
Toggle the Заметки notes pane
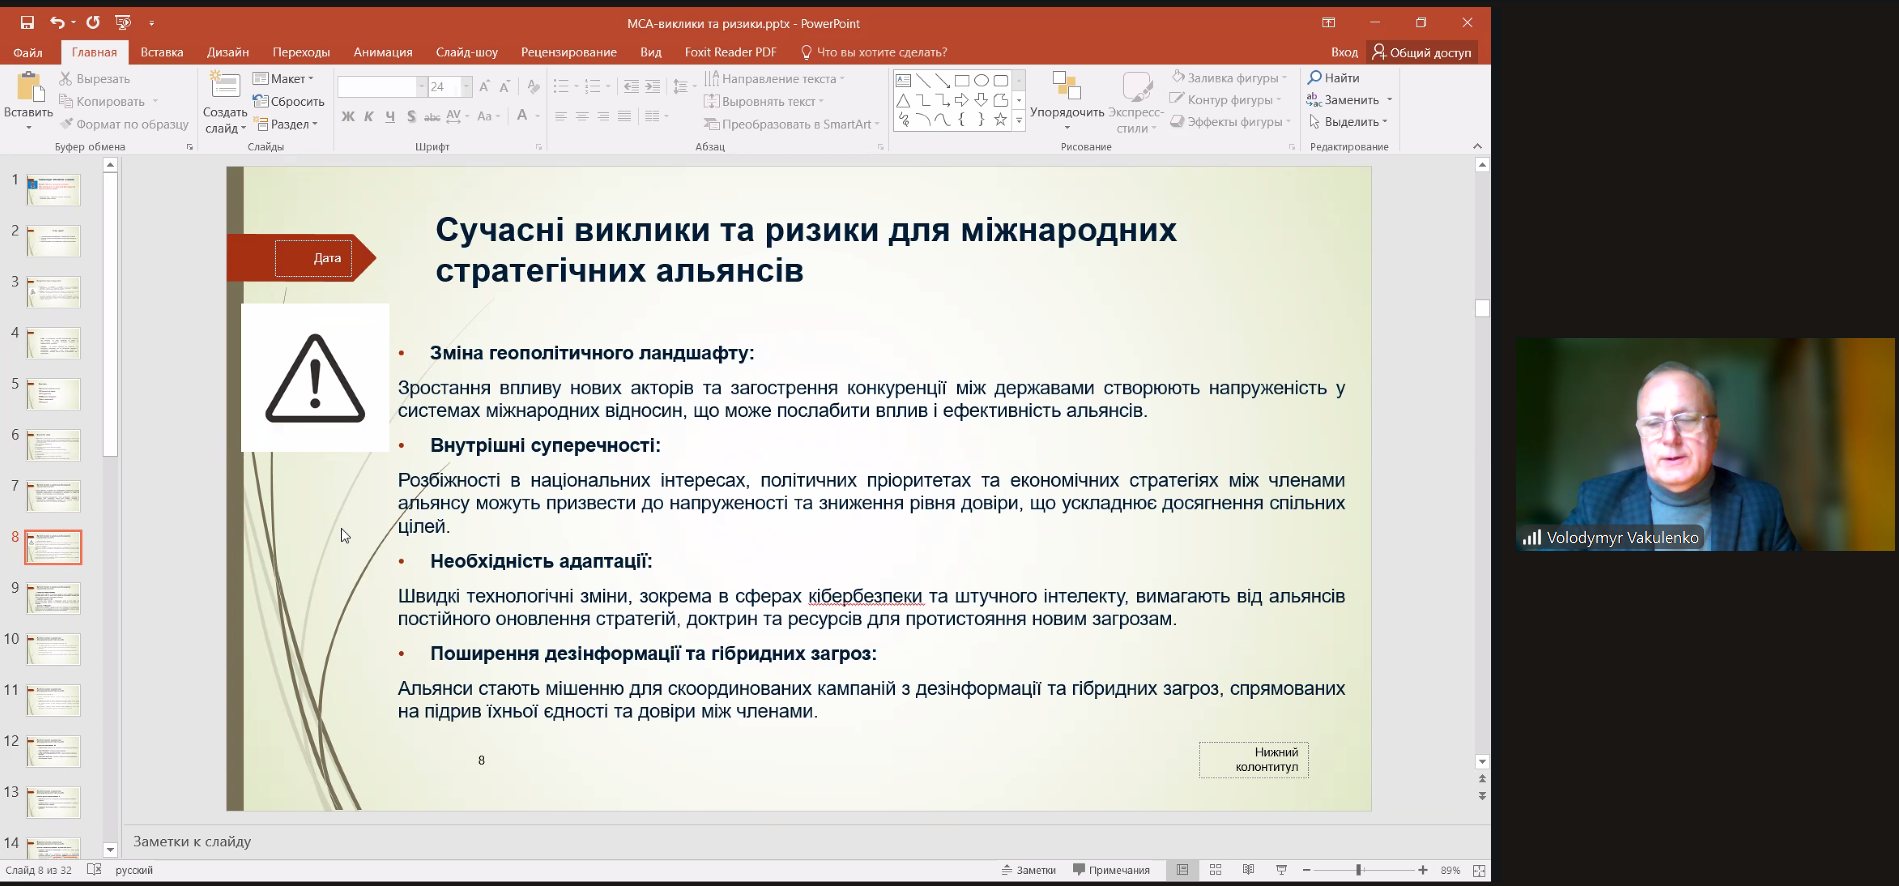[x=1028, y=870]
